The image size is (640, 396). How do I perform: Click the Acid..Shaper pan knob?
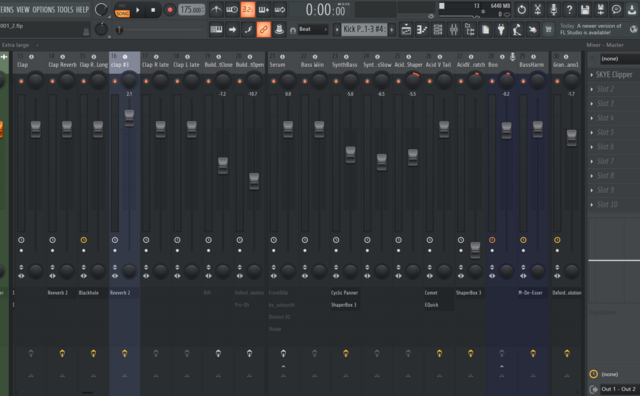point(413,81)
